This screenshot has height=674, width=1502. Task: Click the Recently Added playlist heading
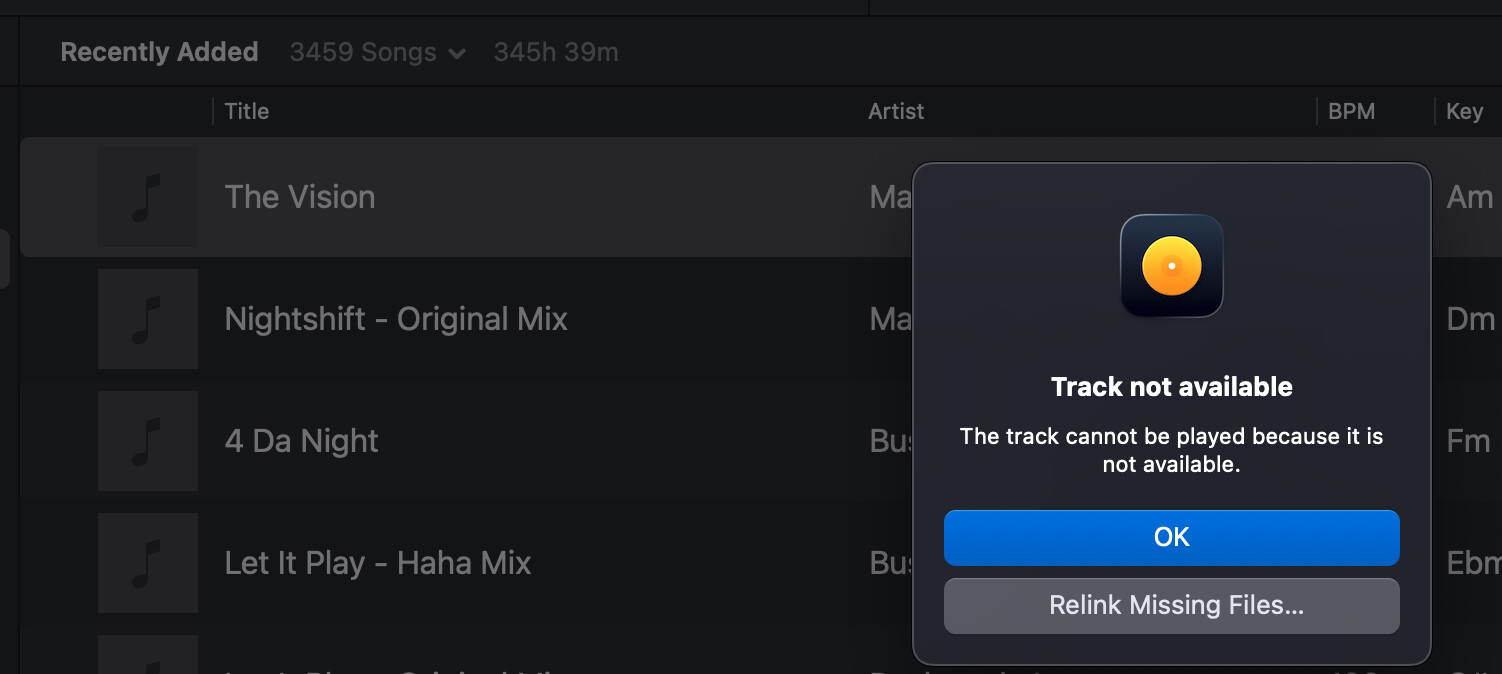(x=159, y=53)
